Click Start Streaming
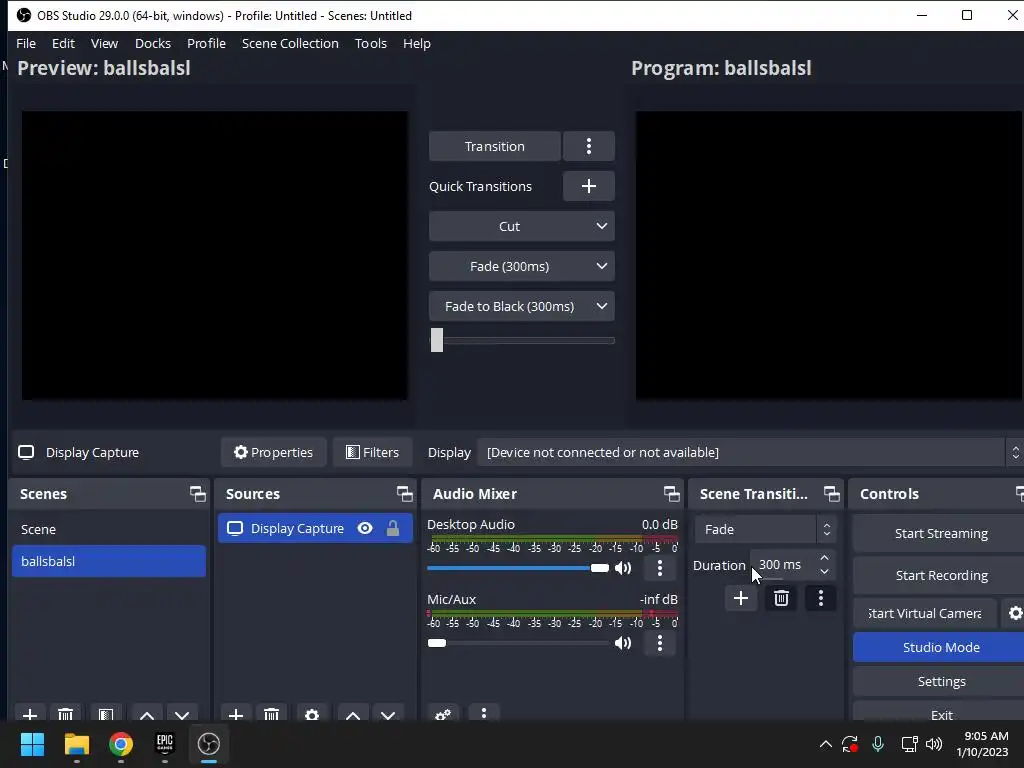The width and height of the screenshot is (1024, 768). coord(940,534)
